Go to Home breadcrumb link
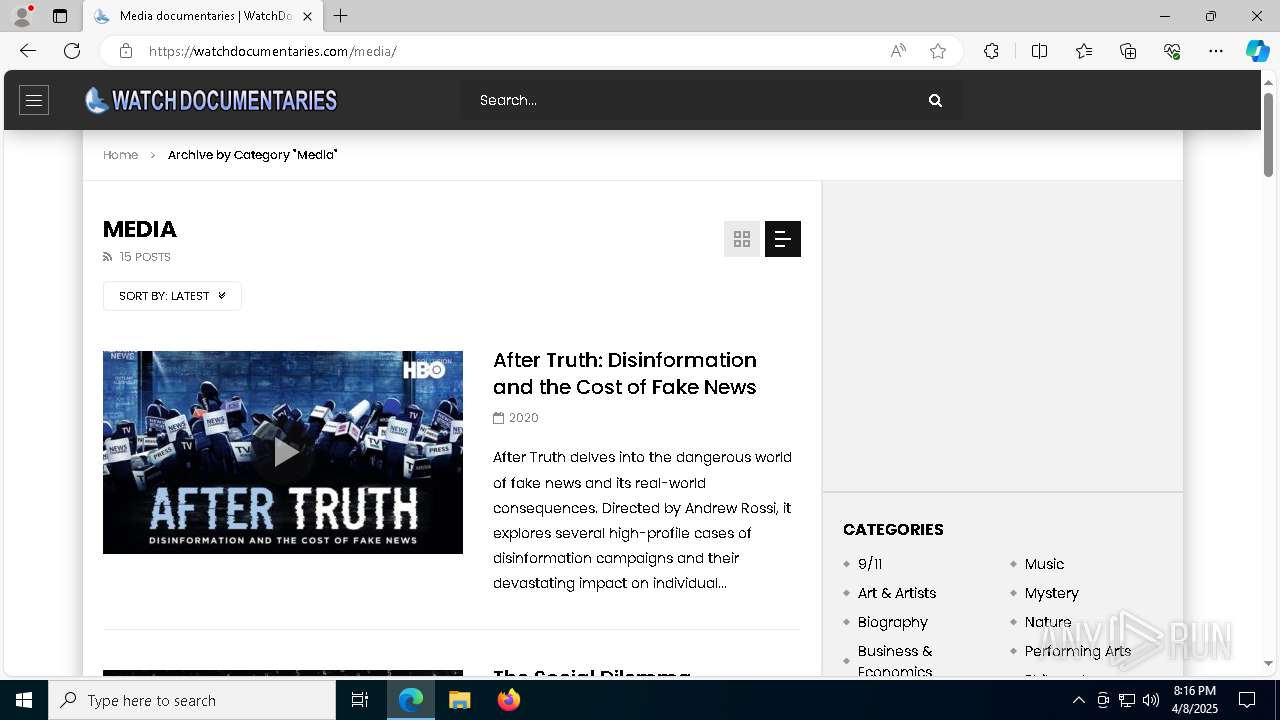 (120, 155)
